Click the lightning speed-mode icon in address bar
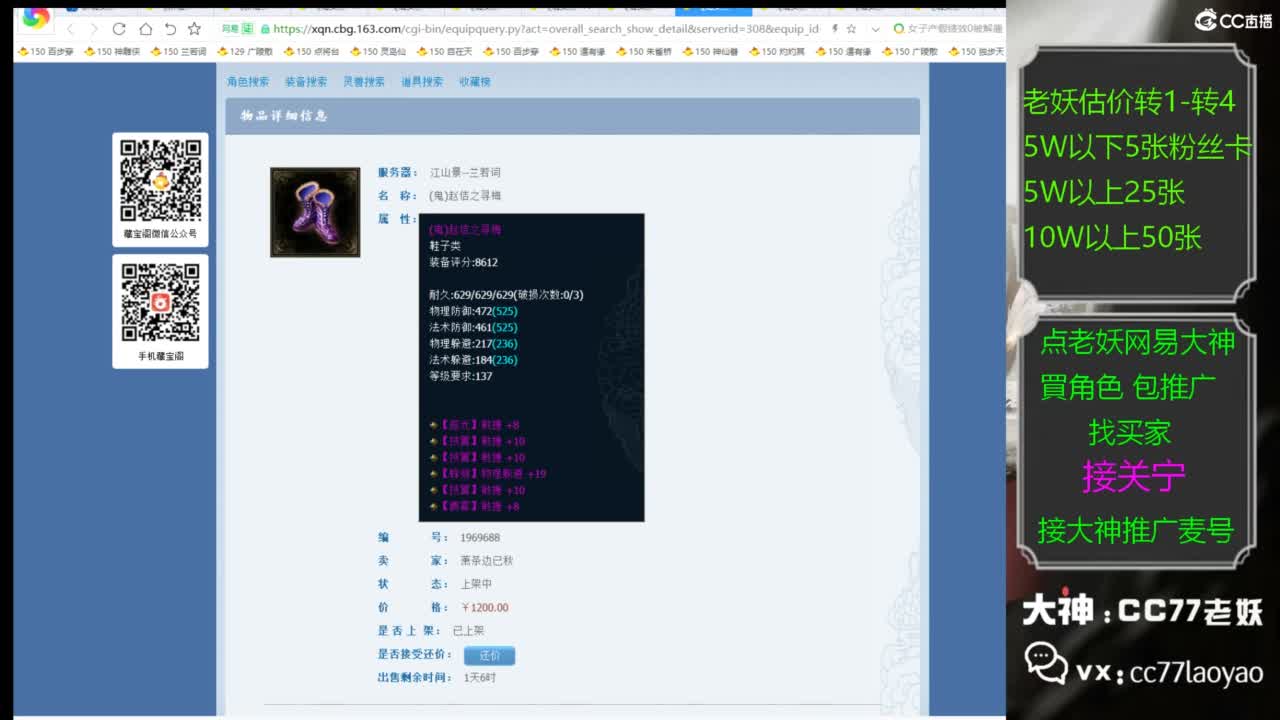 point(835,29)
